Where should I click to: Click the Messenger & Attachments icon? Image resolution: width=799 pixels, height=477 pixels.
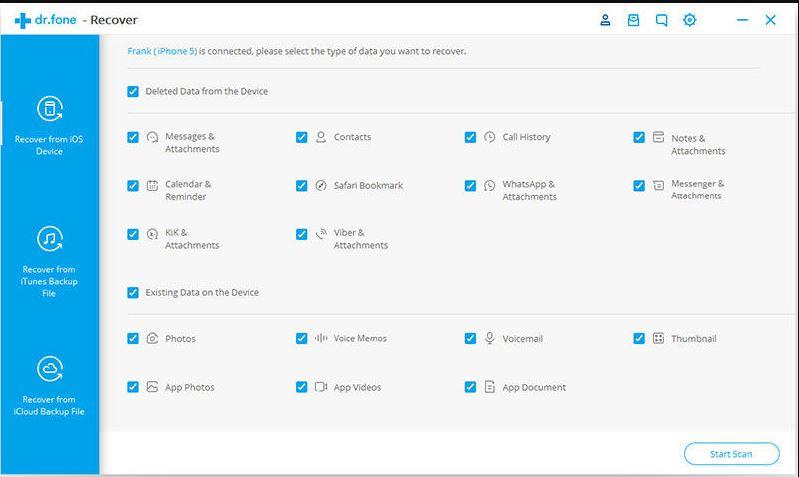[x=658, y=186]
